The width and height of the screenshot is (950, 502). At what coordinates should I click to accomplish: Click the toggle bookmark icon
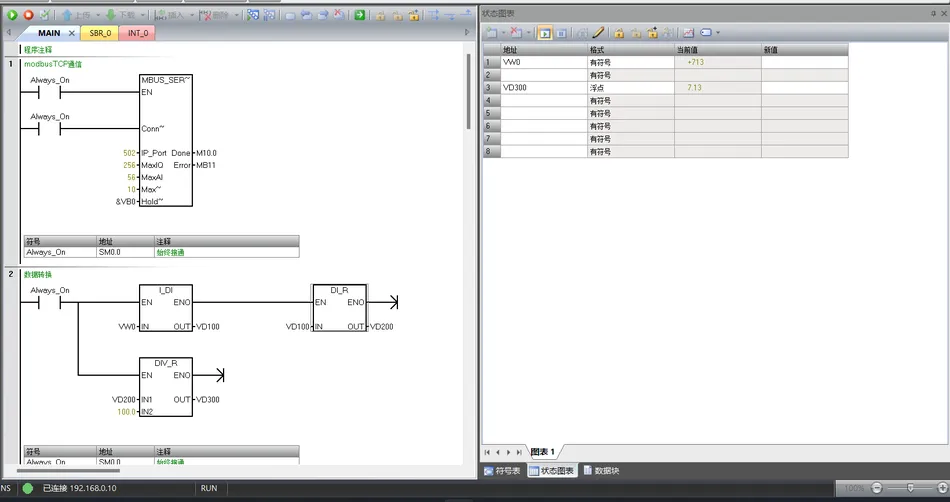[290, 15]
